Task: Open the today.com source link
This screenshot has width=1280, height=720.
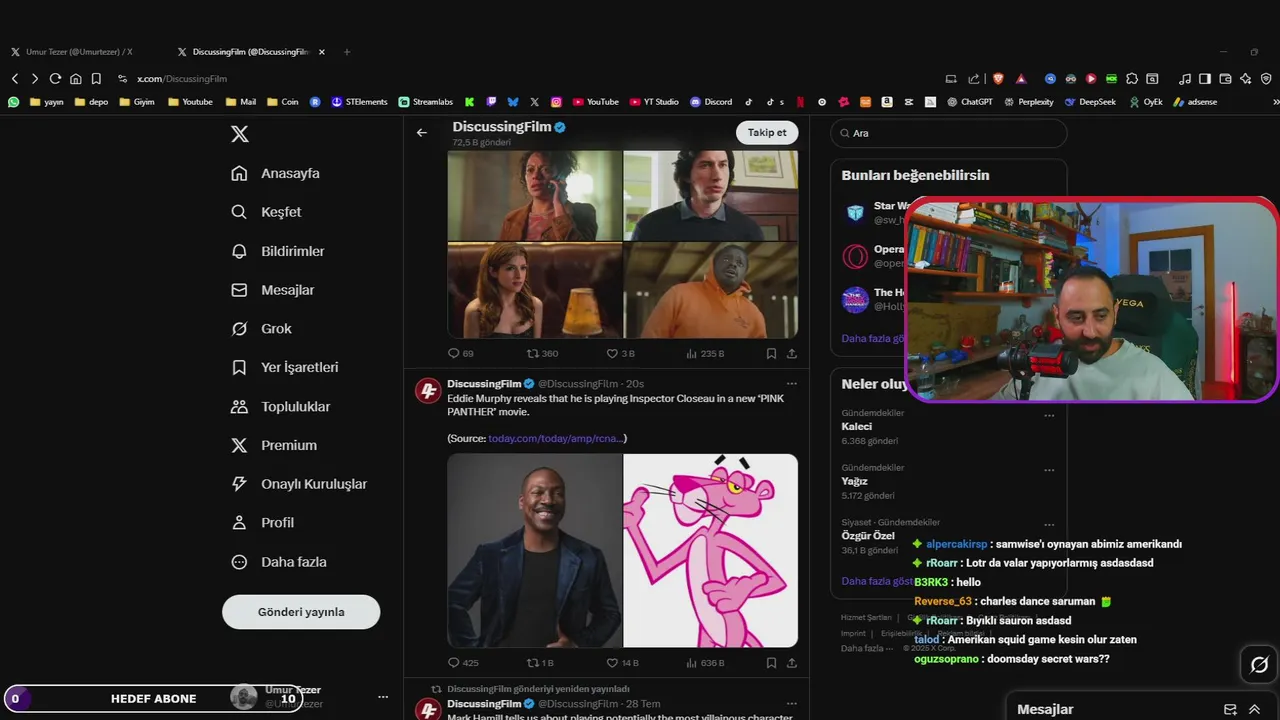Action: (555, 438)
